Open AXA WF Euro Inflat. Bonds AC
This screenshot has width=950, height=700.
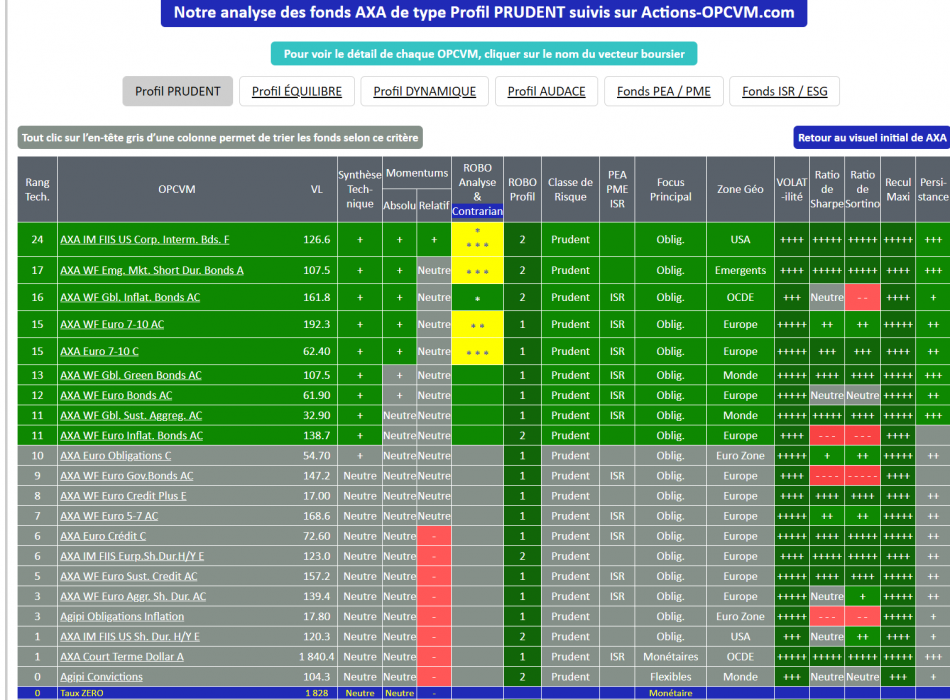pyautogui.click(x=131, y=435)
